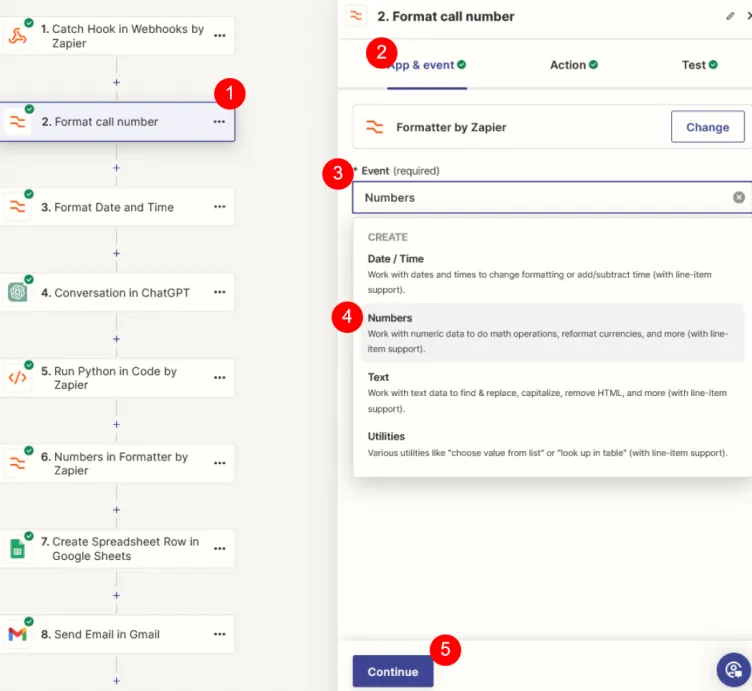Click the Continue button
Image resolution: width=752 pixels, height=691 pixels.
[x=393, y=671]
